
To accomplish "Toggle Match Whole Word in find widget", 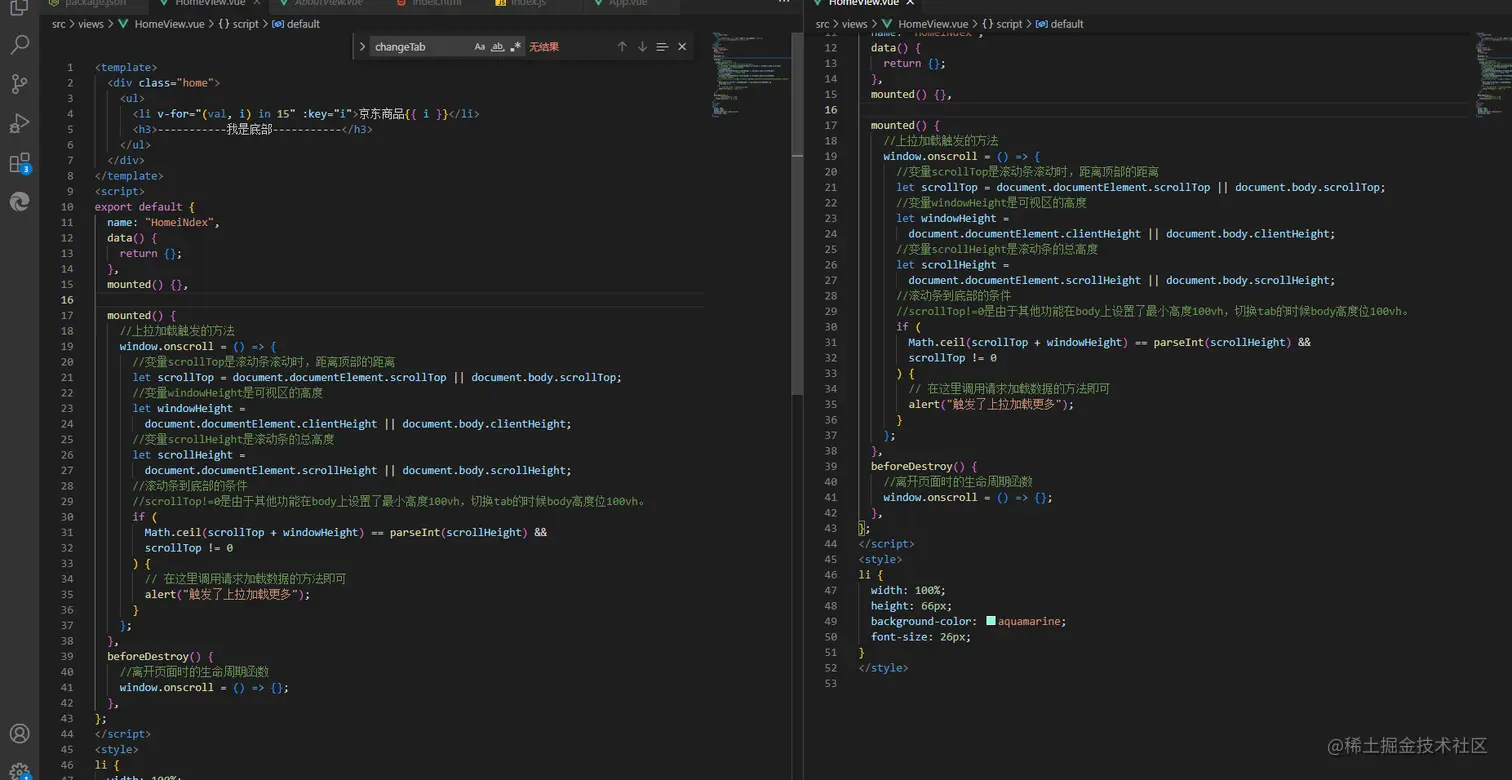I will 498,47.
